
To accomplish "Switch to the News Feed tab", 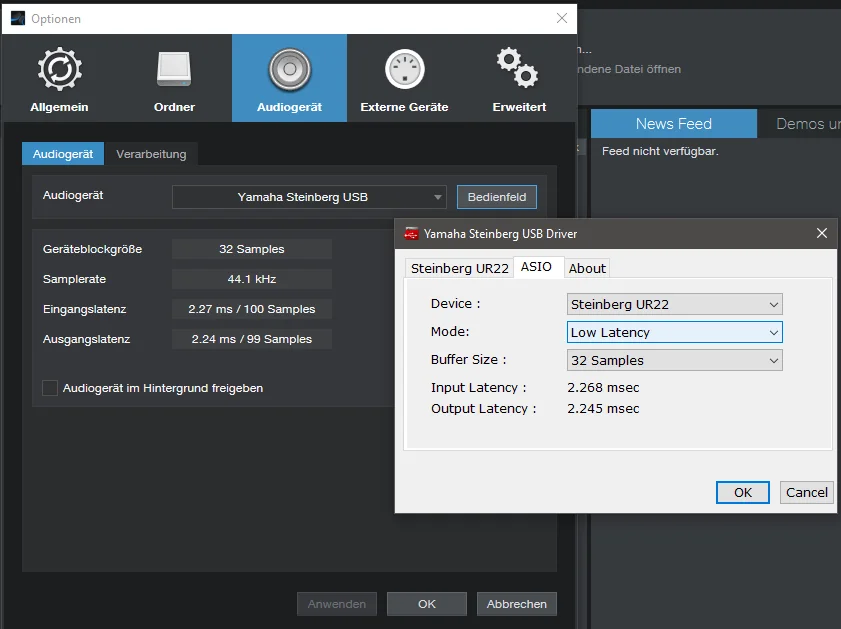I will click(674, 124).
